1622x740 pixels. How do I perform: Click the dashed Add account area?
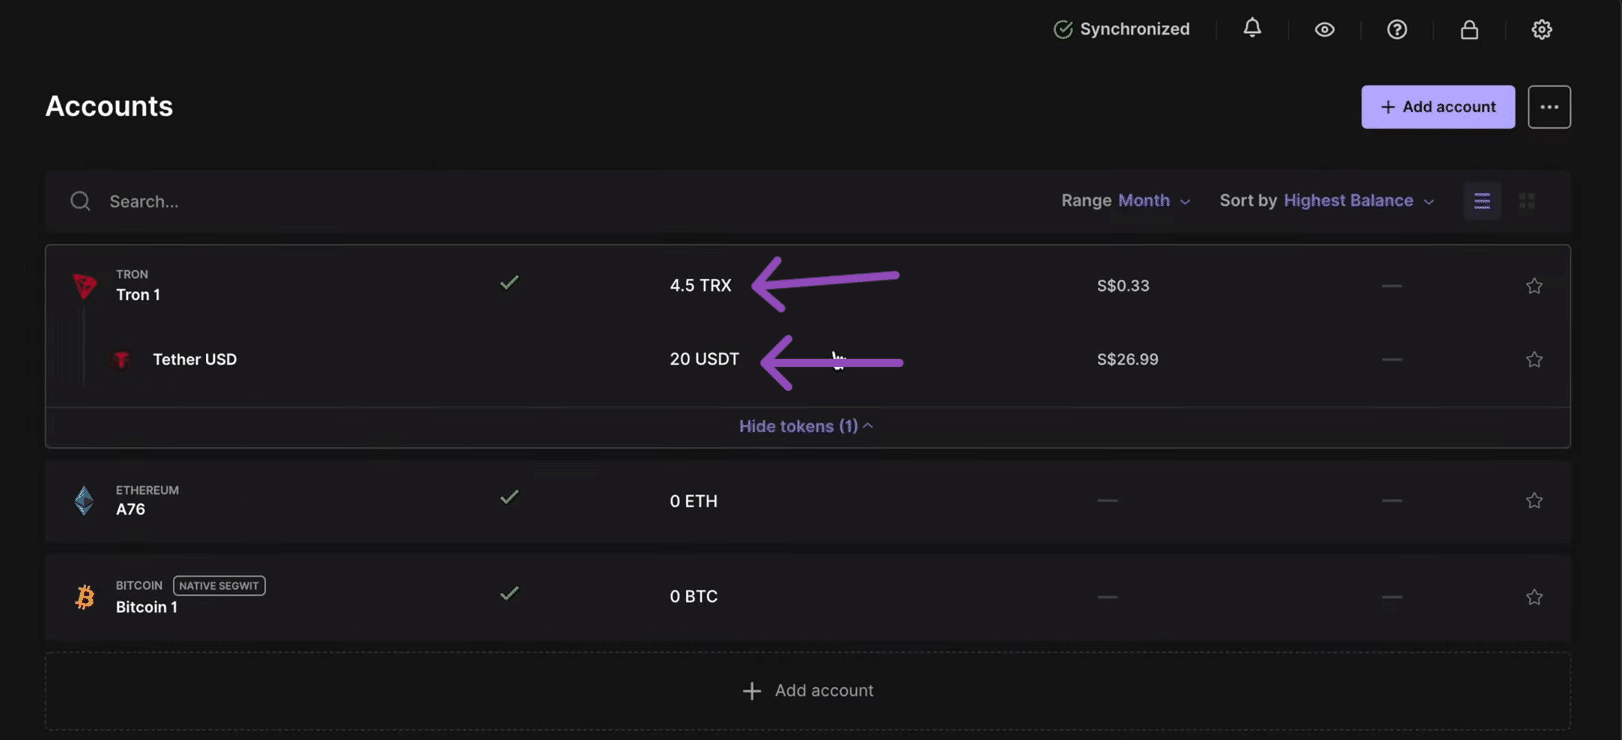[x=808, y=691]
